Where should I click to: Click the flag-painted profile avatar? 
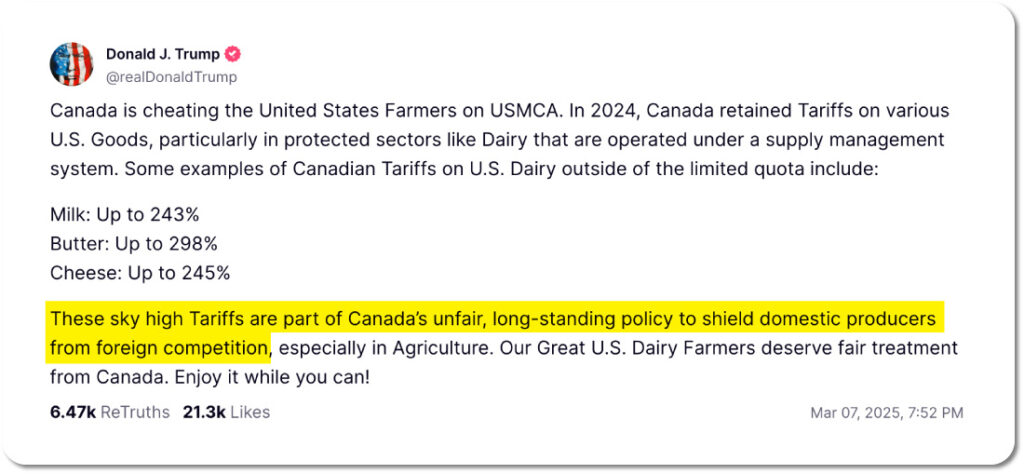[x=71, y=64]
